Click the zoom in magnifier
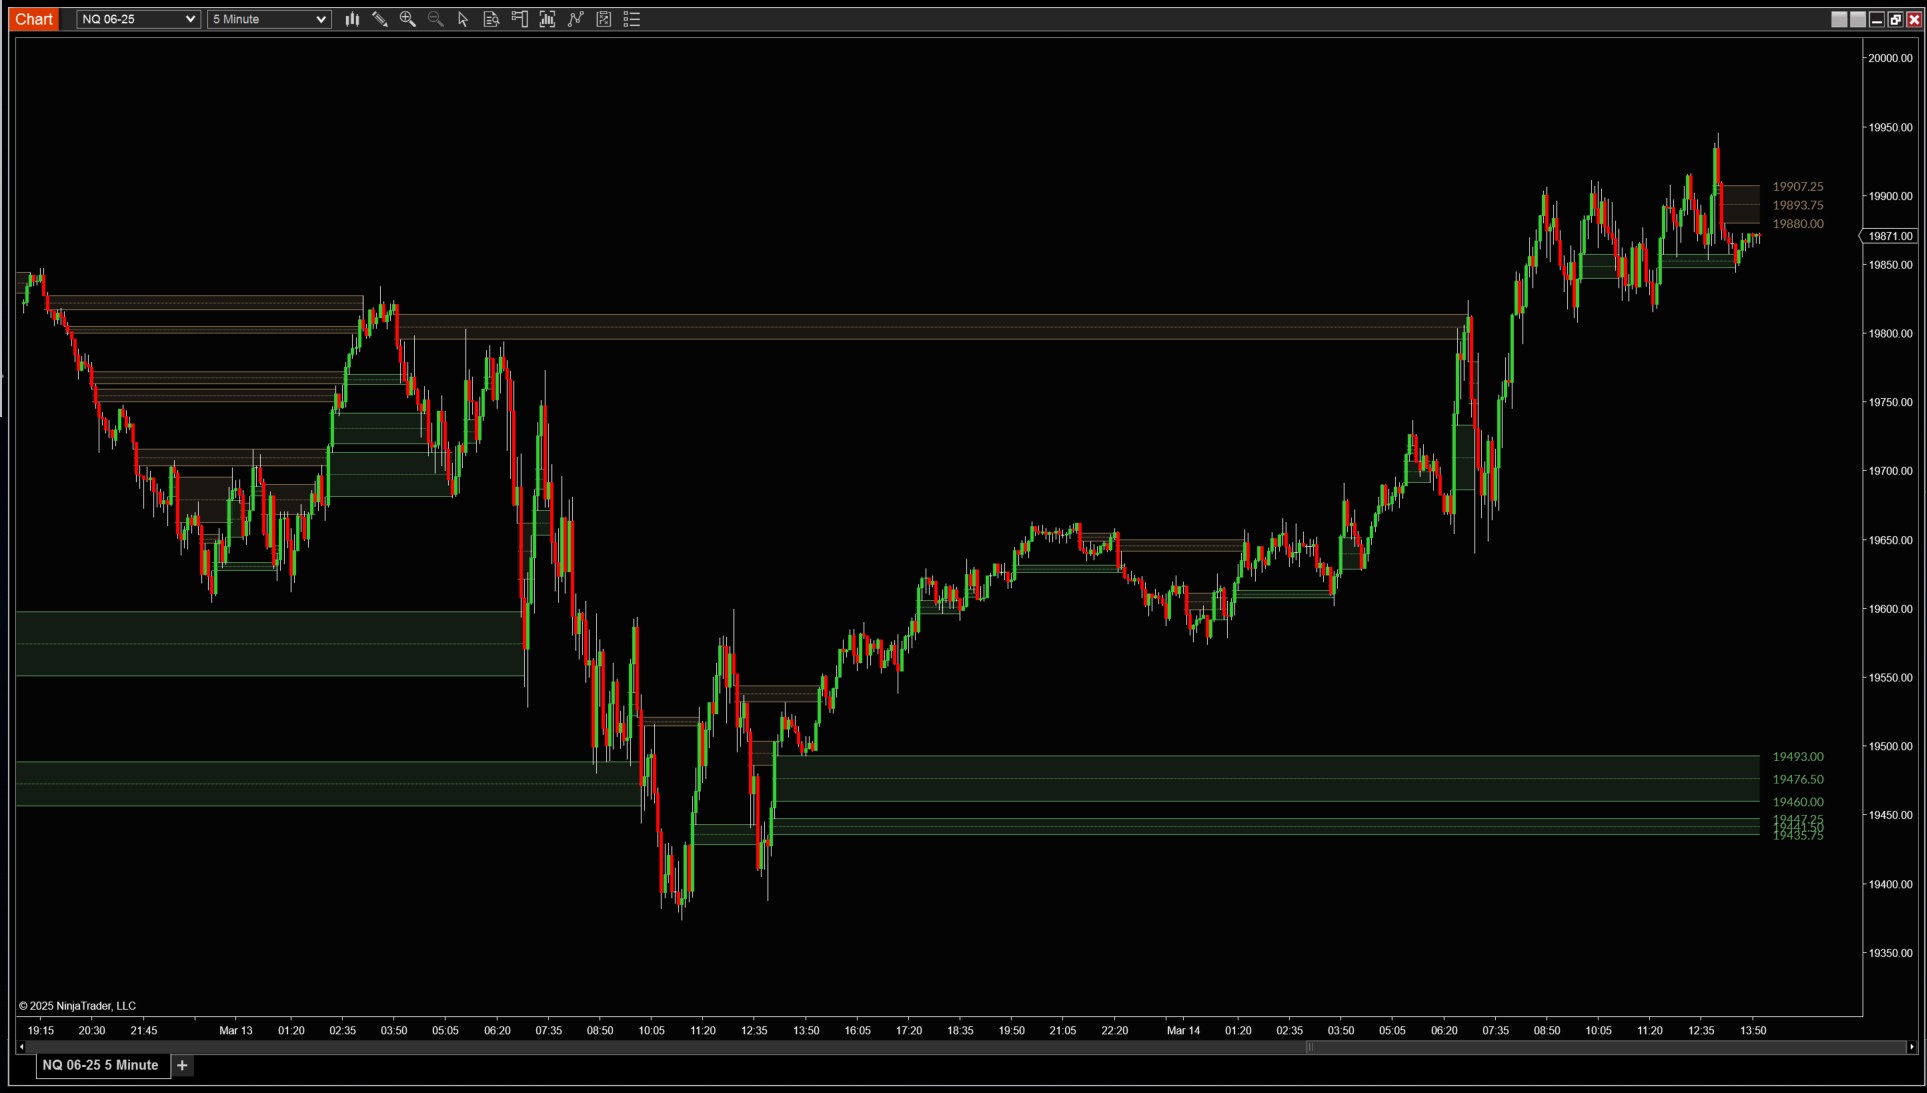Viewport: 1927px width, 1093px height. point(407,19)
